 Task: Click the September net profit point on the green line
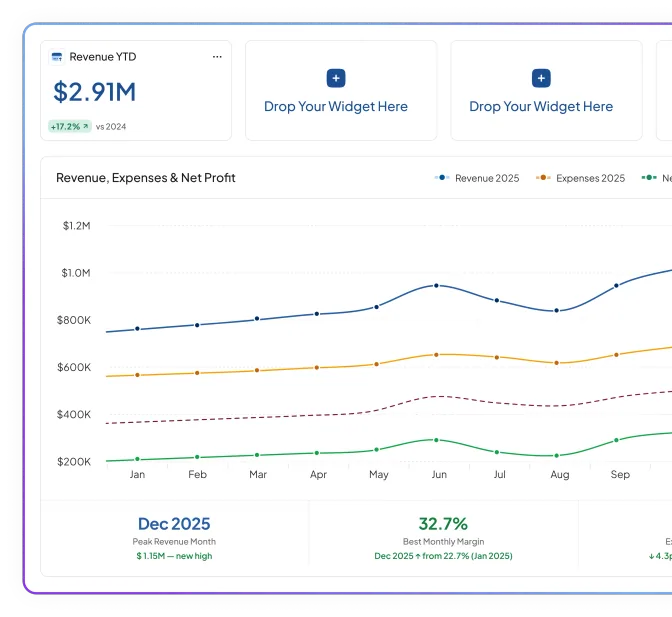[x=616, y=440]
